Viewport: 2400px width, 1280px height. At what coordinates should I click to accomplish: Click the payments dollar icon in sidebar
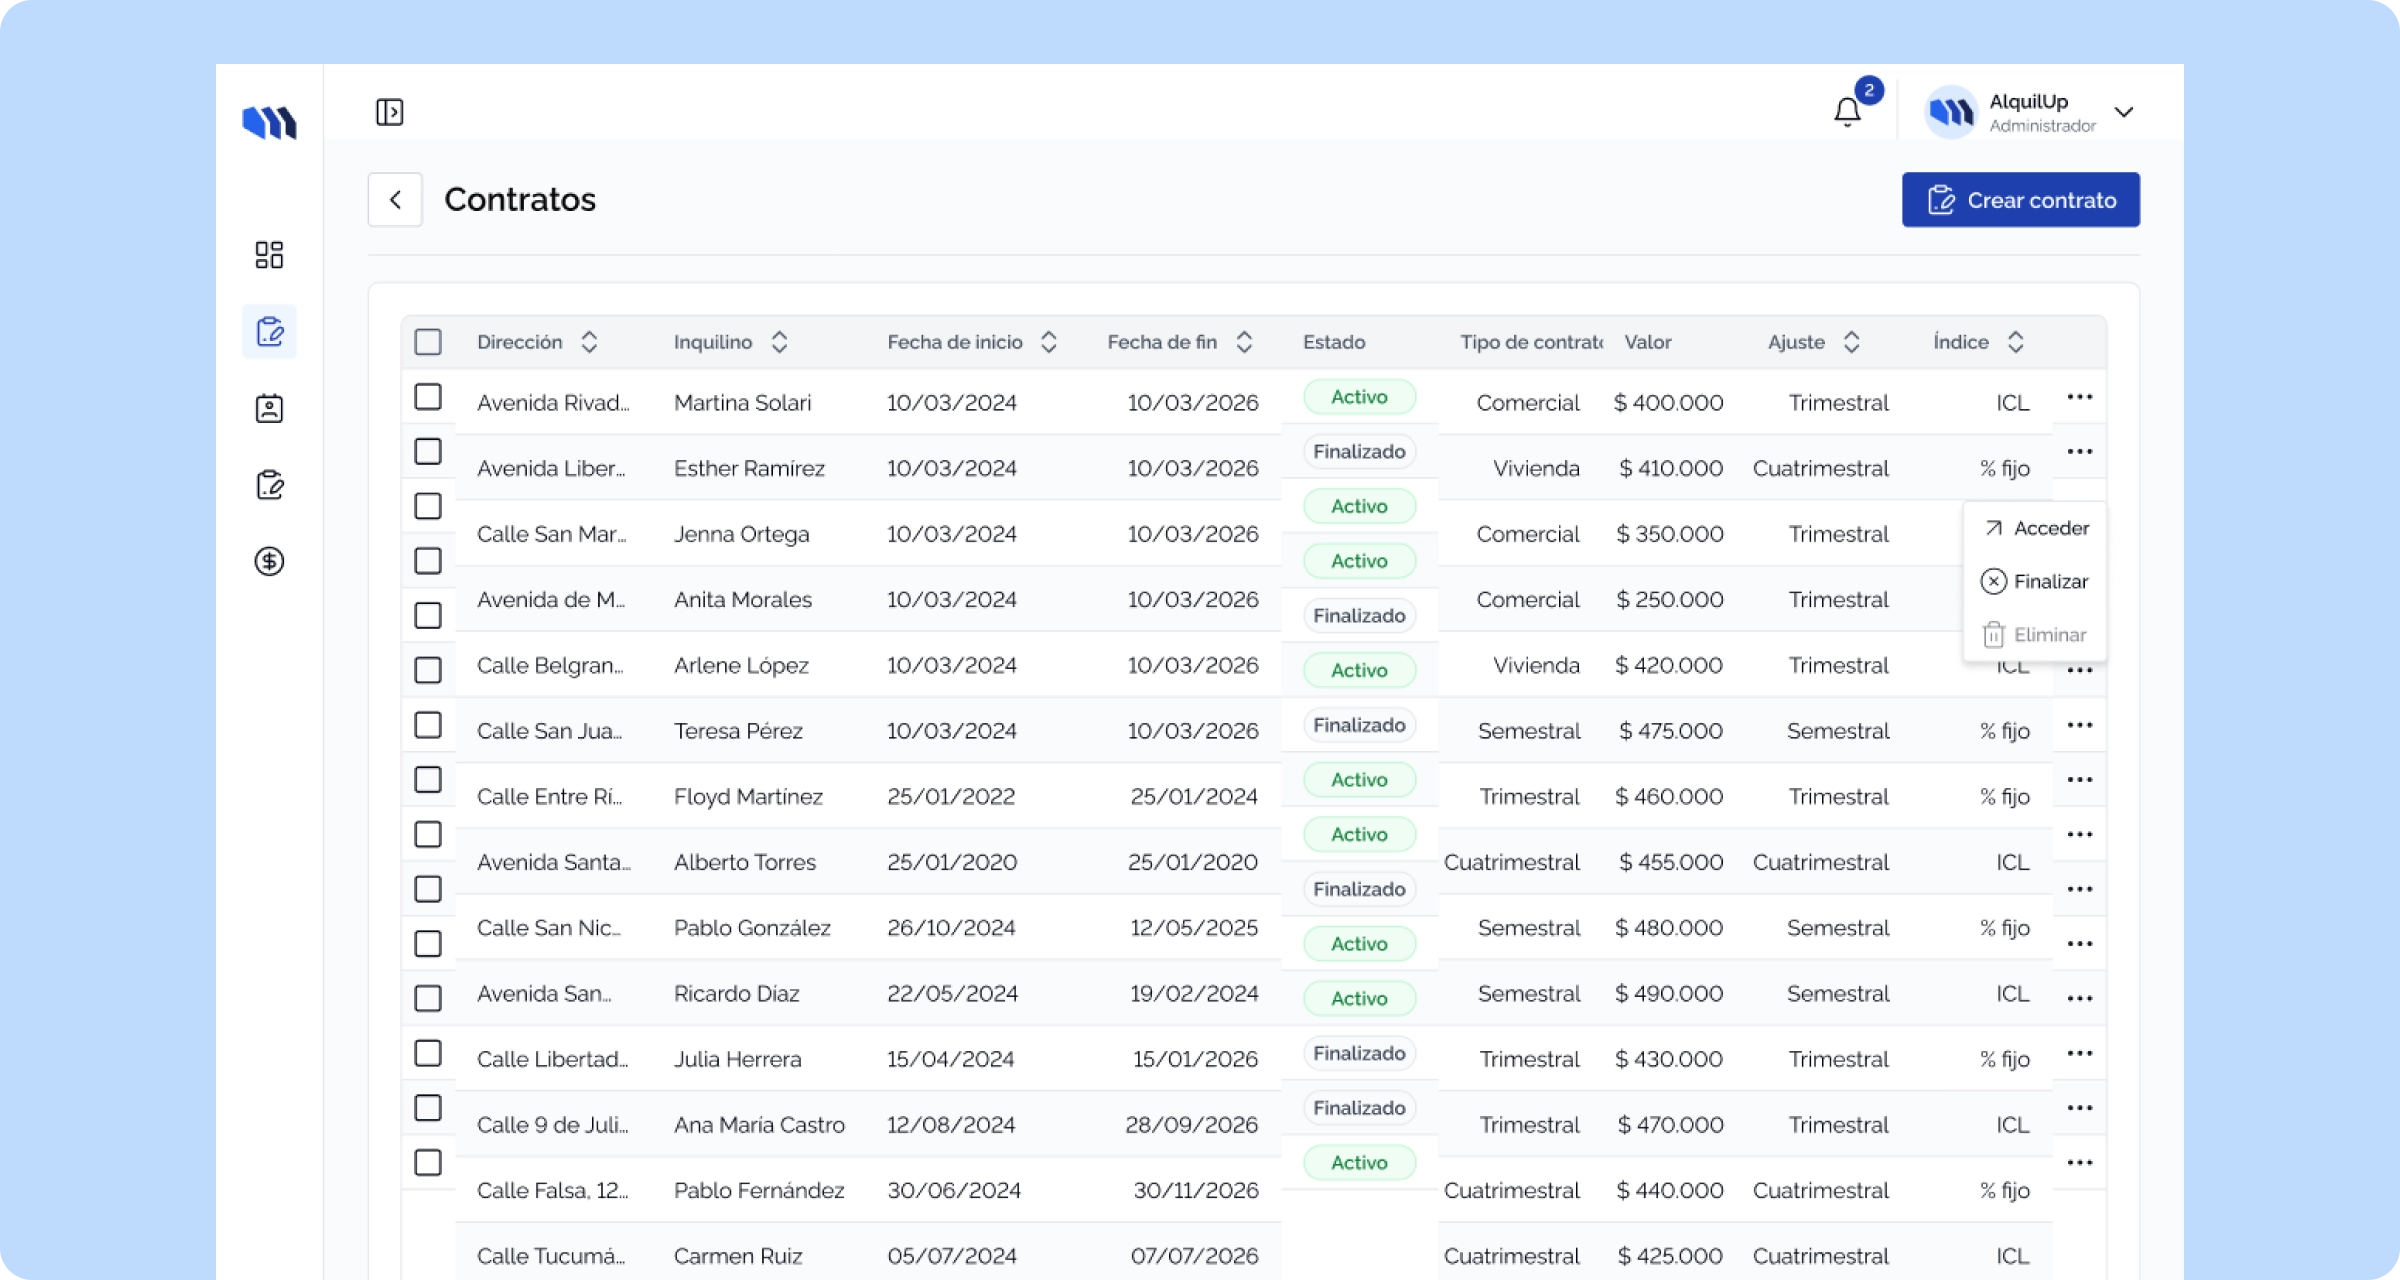pyautogui.click(x=269, y=561)
